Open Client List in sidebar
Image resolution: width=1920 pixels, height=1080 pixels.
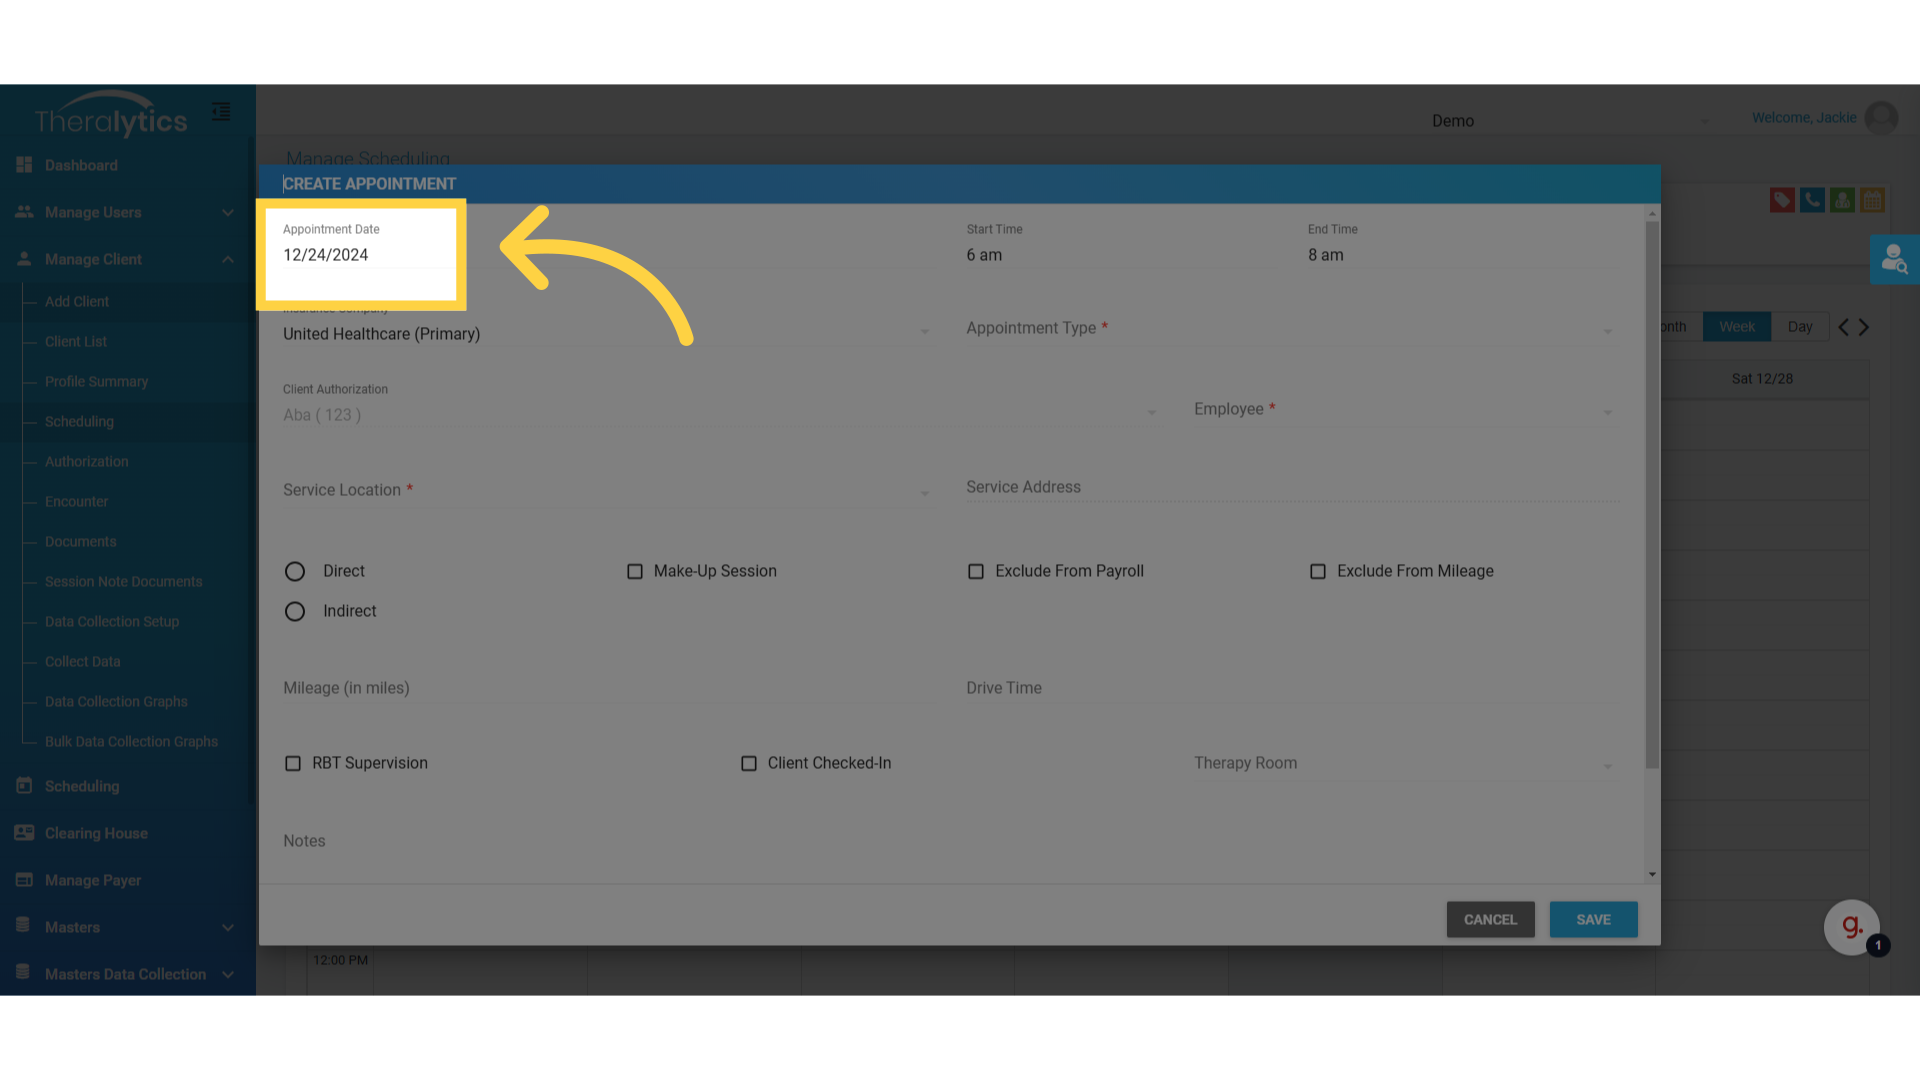pos(76,341)
